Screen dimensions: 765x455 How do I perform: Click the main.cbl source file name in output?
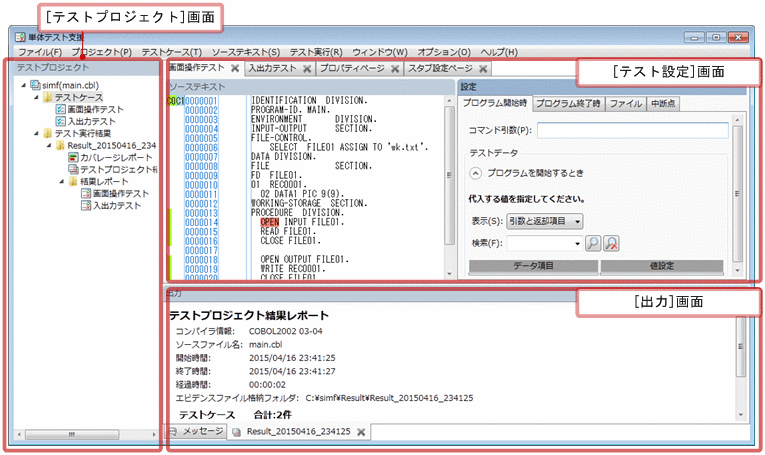coord(265,344)
